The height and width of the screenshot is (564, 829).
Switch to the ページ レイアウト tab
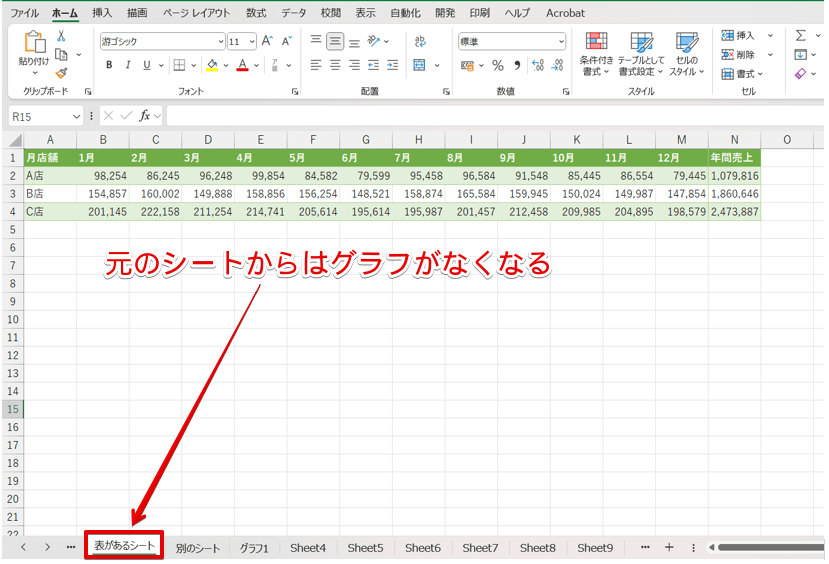coord(196,13)
